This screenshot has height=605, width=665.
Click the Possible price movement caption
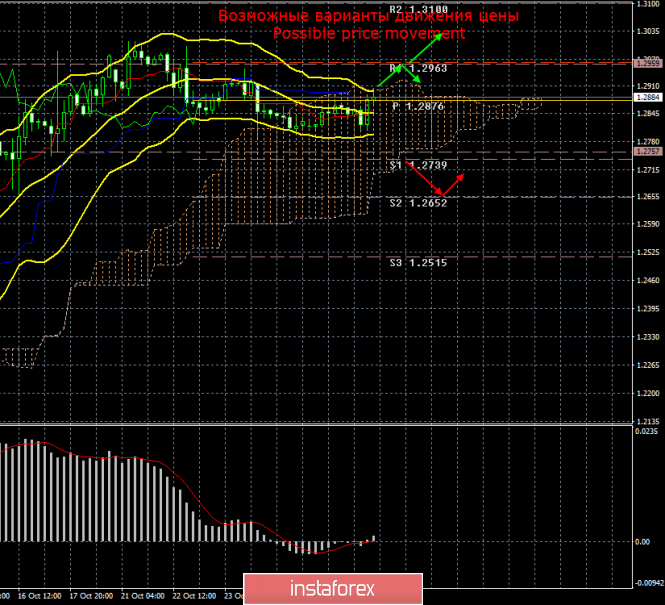[369, 33]
